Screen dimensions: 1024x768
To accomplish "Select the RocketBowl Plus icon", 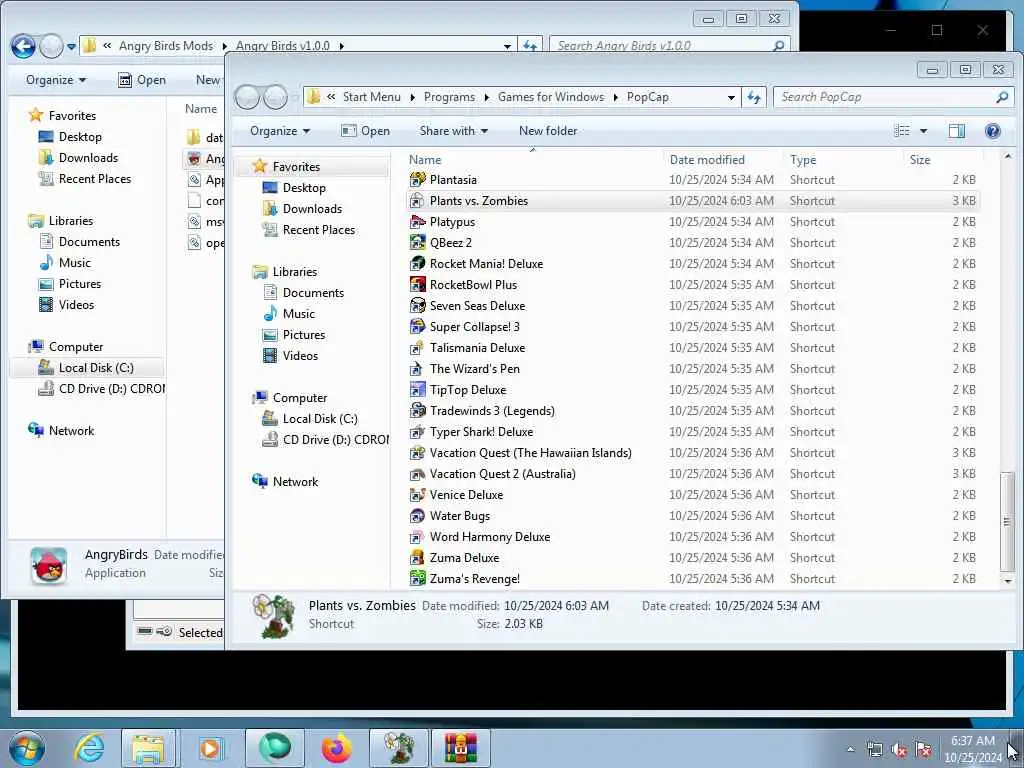I will tap(417, 285).
